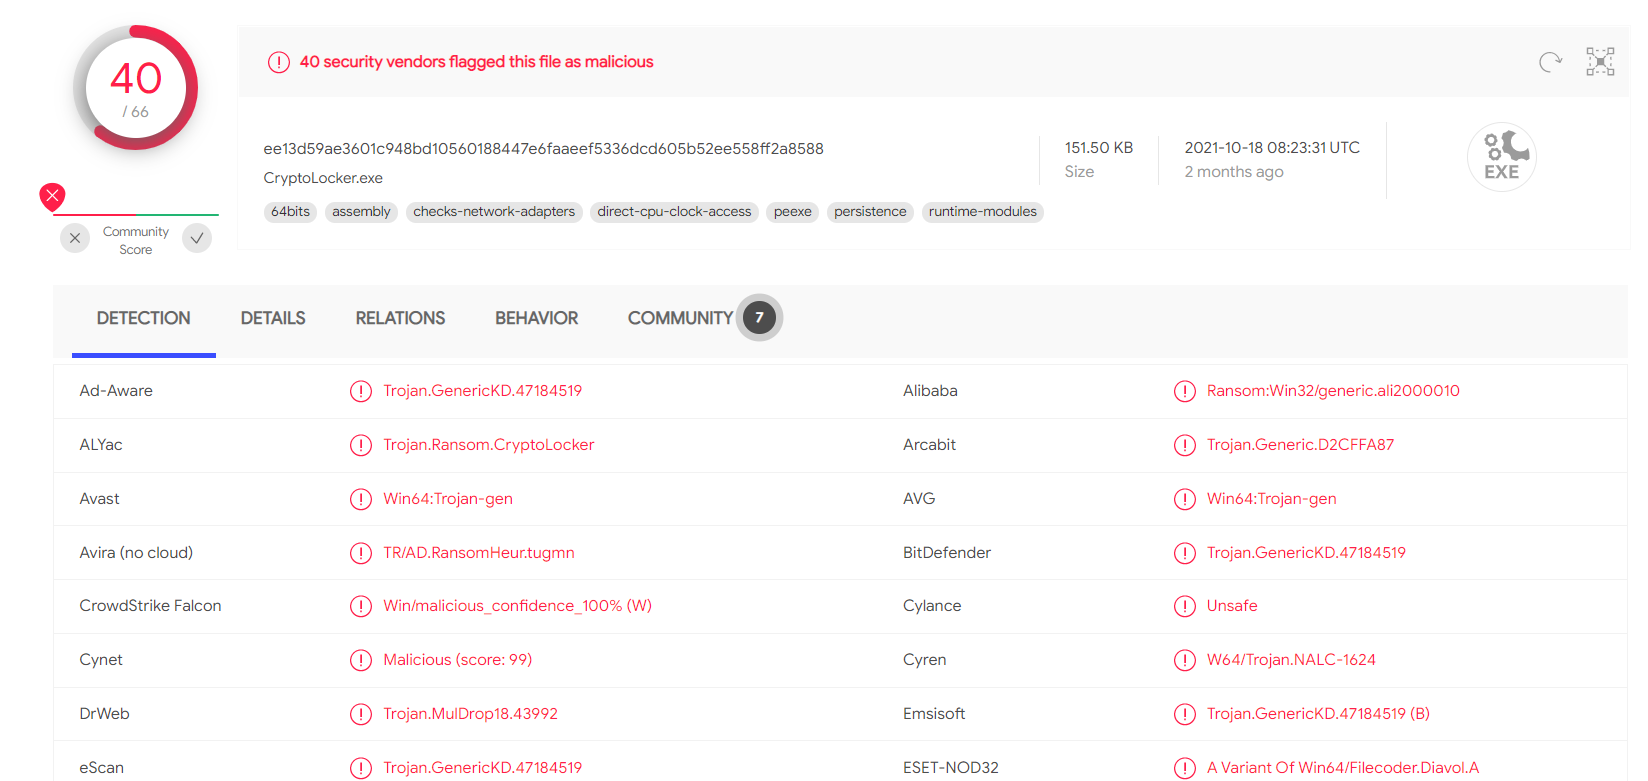Open the RELATIONS tab
The width and height of the screenshot is (1648, 781).
pos(400,318)
